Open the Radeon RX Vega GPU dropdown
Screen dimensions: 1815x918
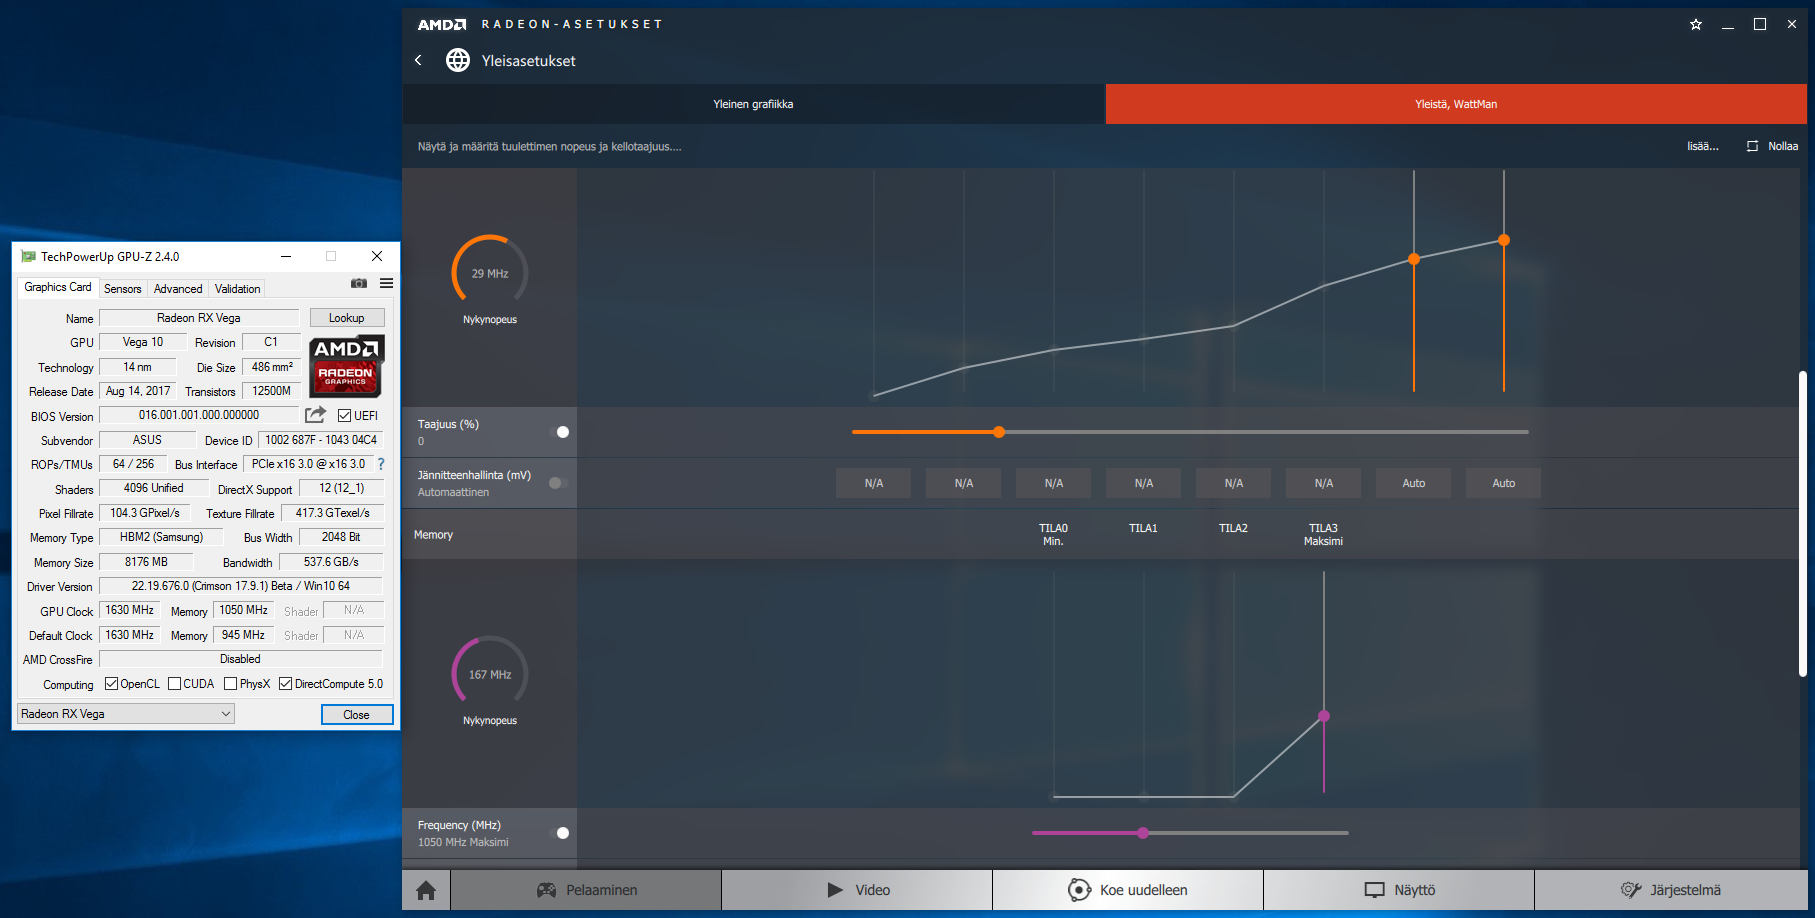click(126, 714)
